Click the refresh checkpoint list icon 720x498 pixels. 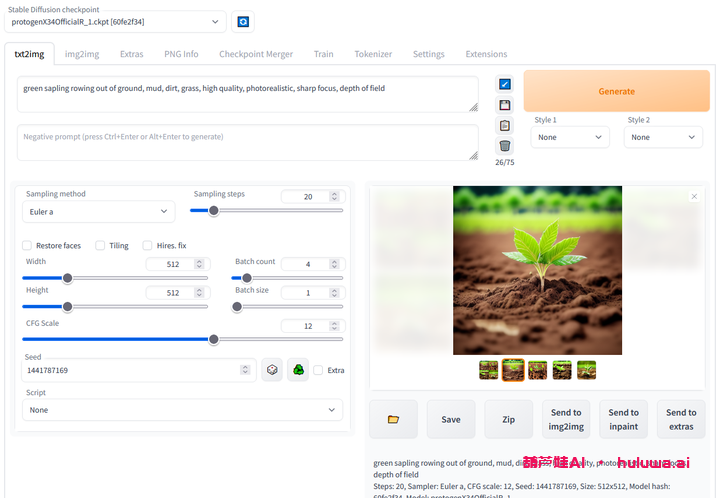[x=242, y=21]
